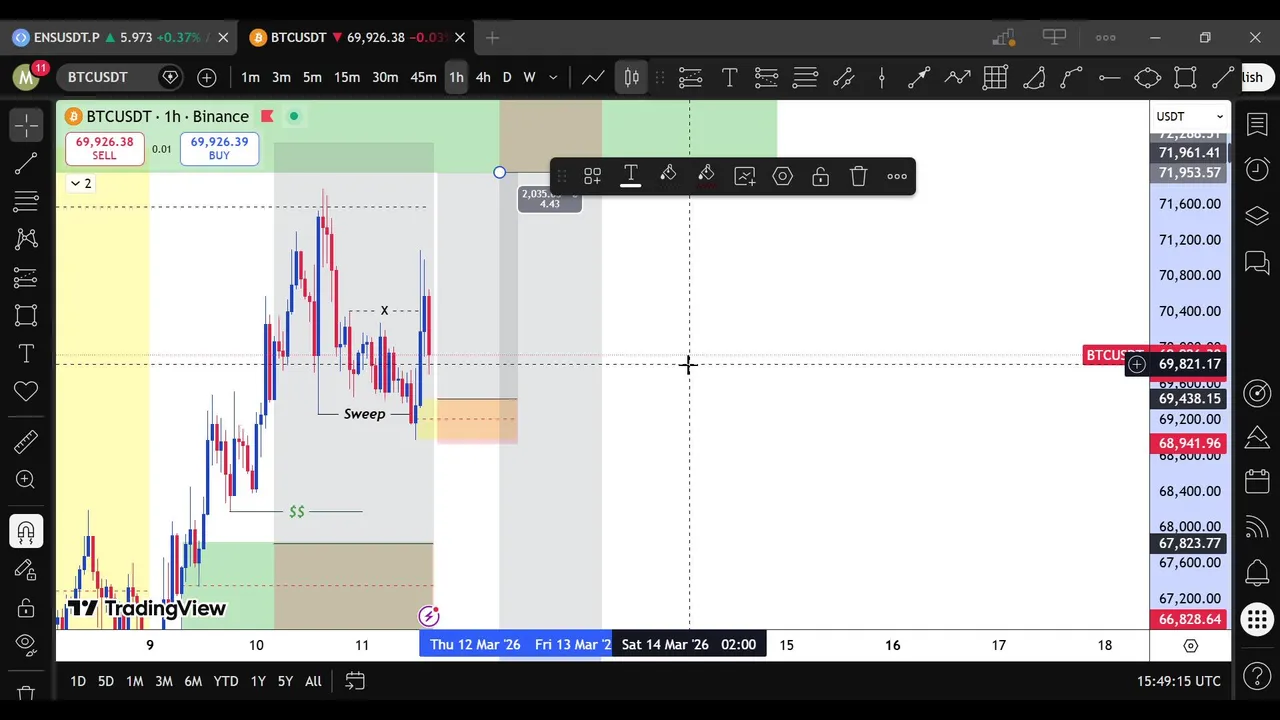Open a new tab with the plus button
1280x720 pixels.
(x=492, y=38)
